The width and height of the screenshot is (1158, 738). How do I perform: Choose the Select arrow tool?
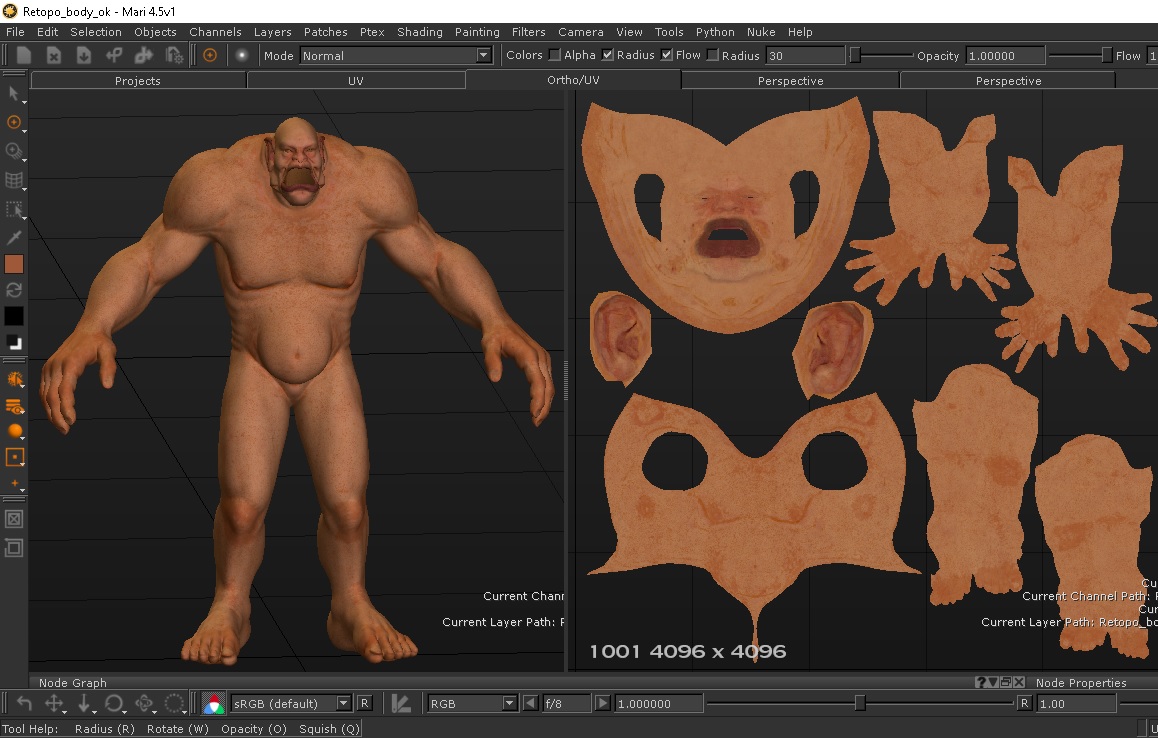[x=13, y=94]
